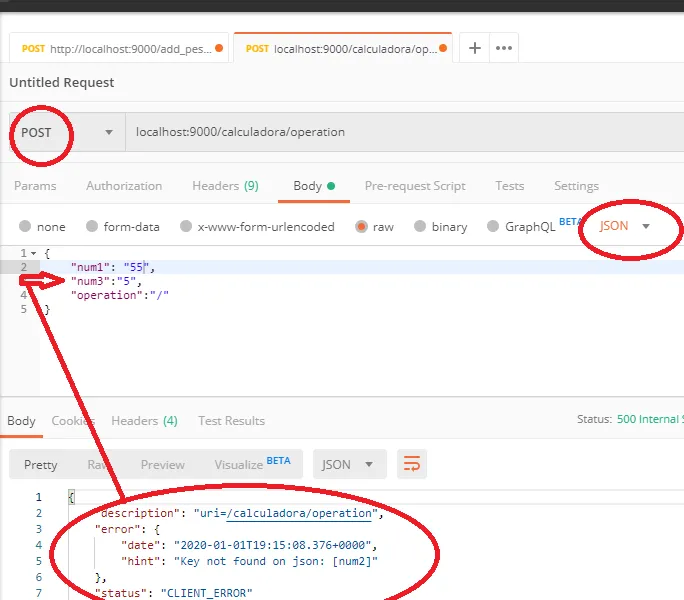This screenshot has width=684, height=600.
Task: Click the "status": "CLIENT_ERROR" response line
Action: 174,593
